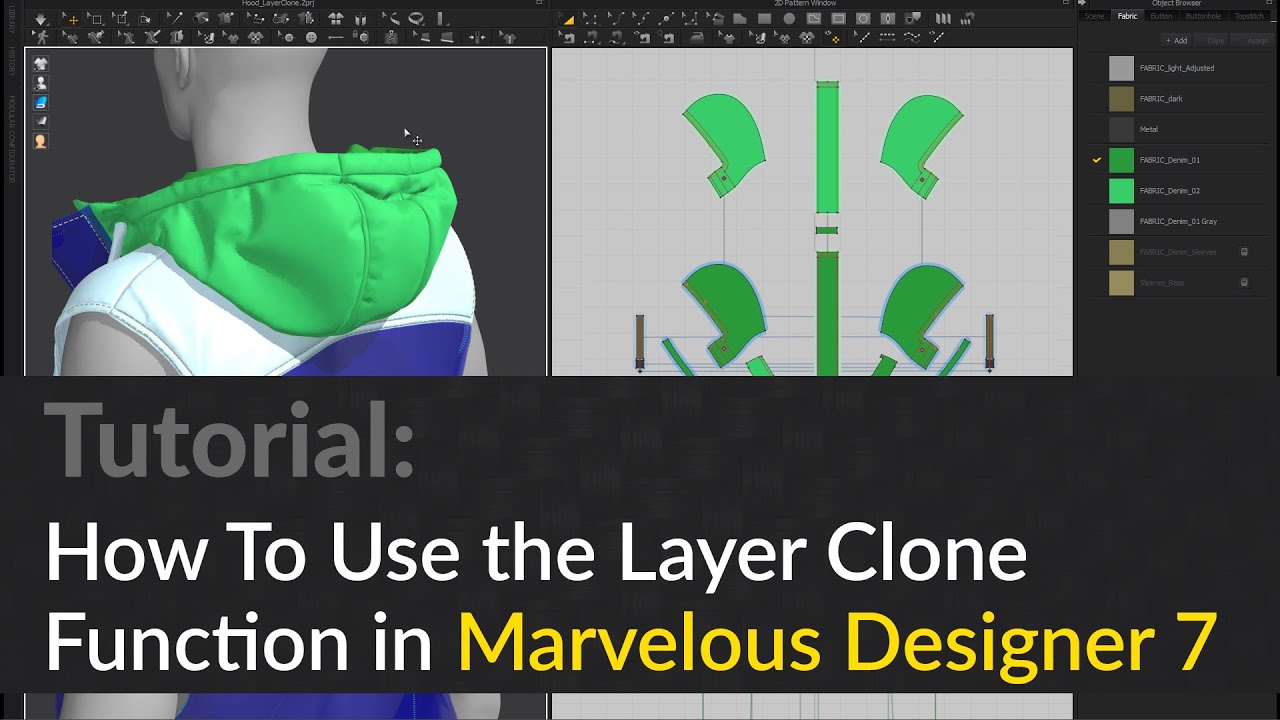
Task: Delete Sleeves_Base with its trash icon
Action: pos(1244,283)
